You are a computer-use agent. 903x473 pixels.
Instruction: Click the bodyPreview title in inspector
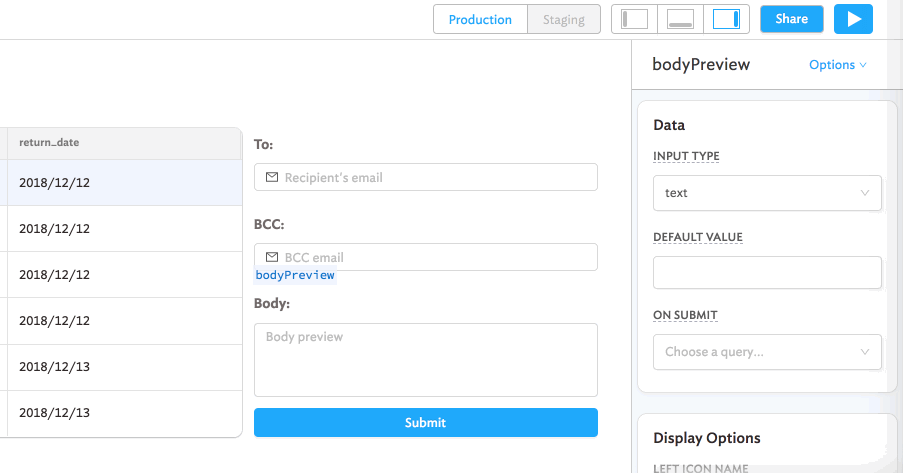click(701, 65)
